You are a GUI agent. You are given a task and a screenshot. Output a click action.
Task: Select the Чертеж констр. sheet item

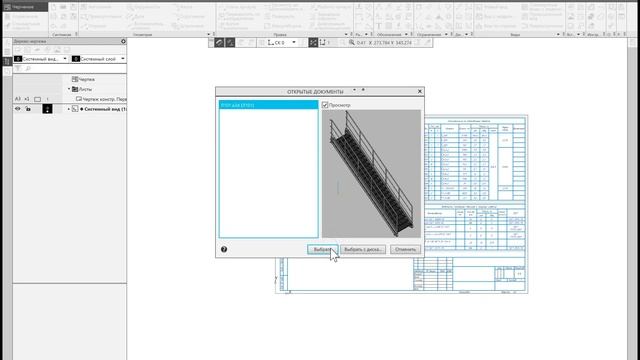point(101,99)
